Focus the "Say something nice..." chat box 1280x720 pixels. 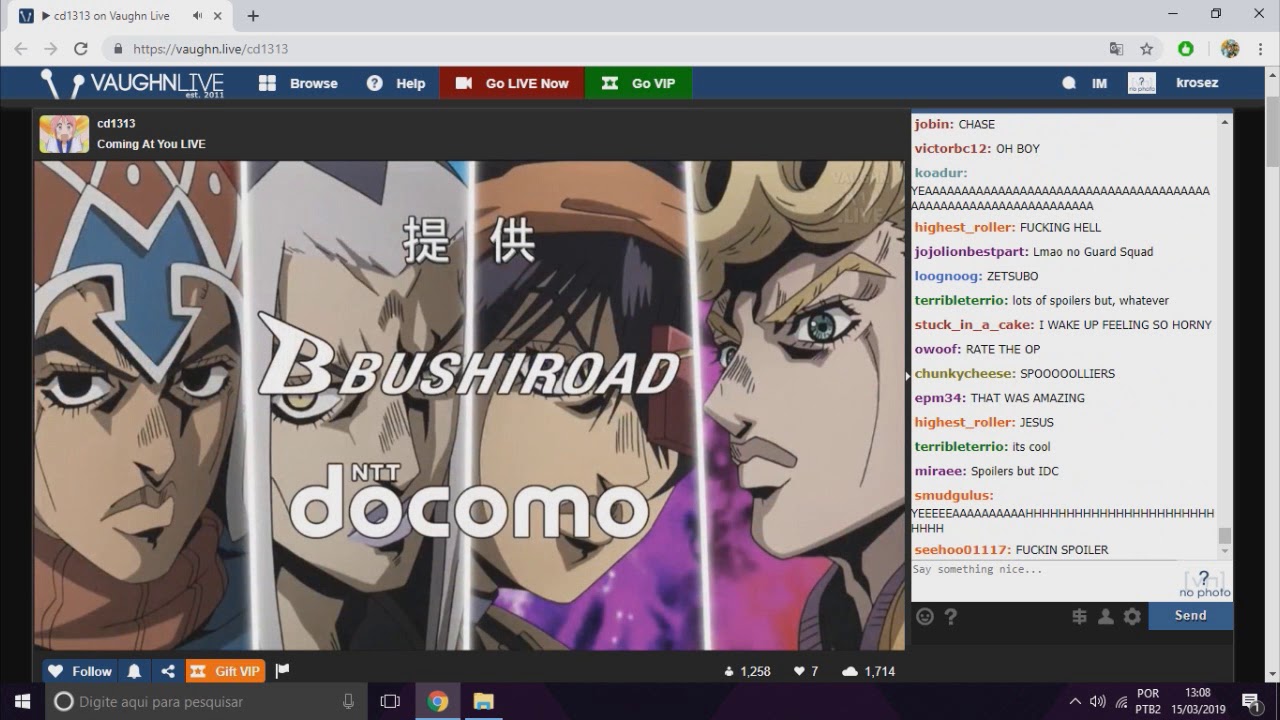(x=1045, y=580)
